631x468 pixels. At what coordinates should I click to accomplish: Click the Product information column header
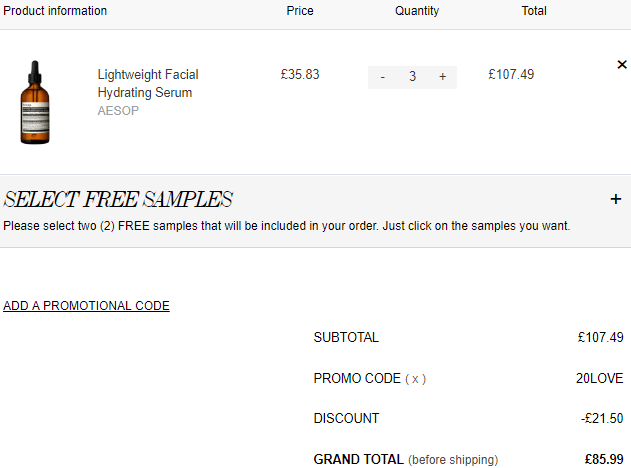tap(55, 11)
